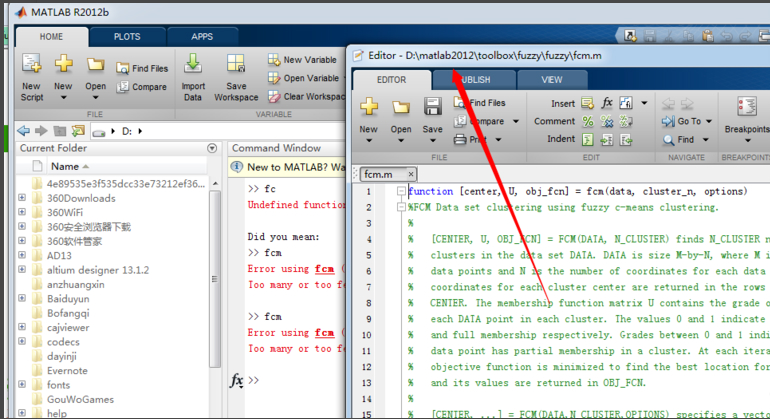
Task: Select Evernote folder
Action: pos(67,370)
